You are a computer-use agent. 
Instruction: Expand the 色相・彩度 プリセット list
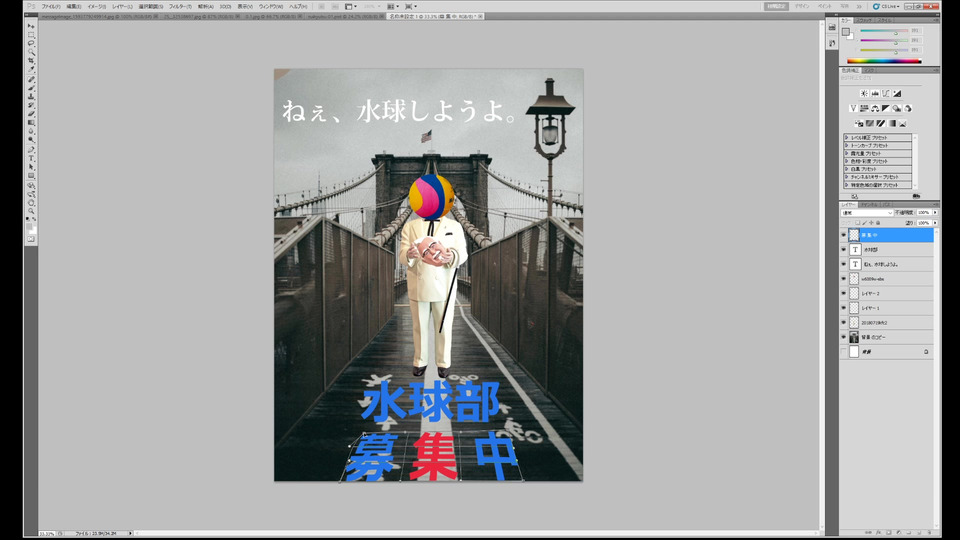pyautogui.click(x=847, y=161)
